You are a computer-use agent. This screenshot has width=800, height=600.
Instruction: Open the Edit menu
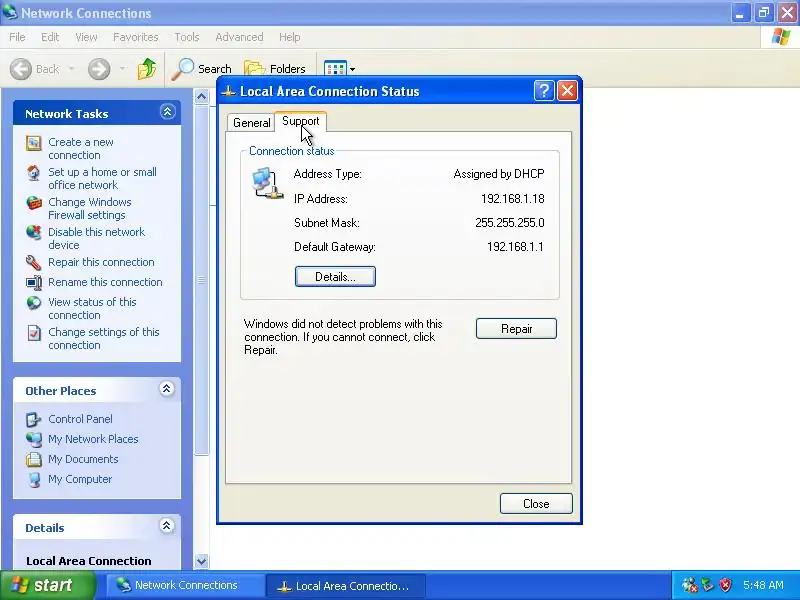click(x=49, y=37)
